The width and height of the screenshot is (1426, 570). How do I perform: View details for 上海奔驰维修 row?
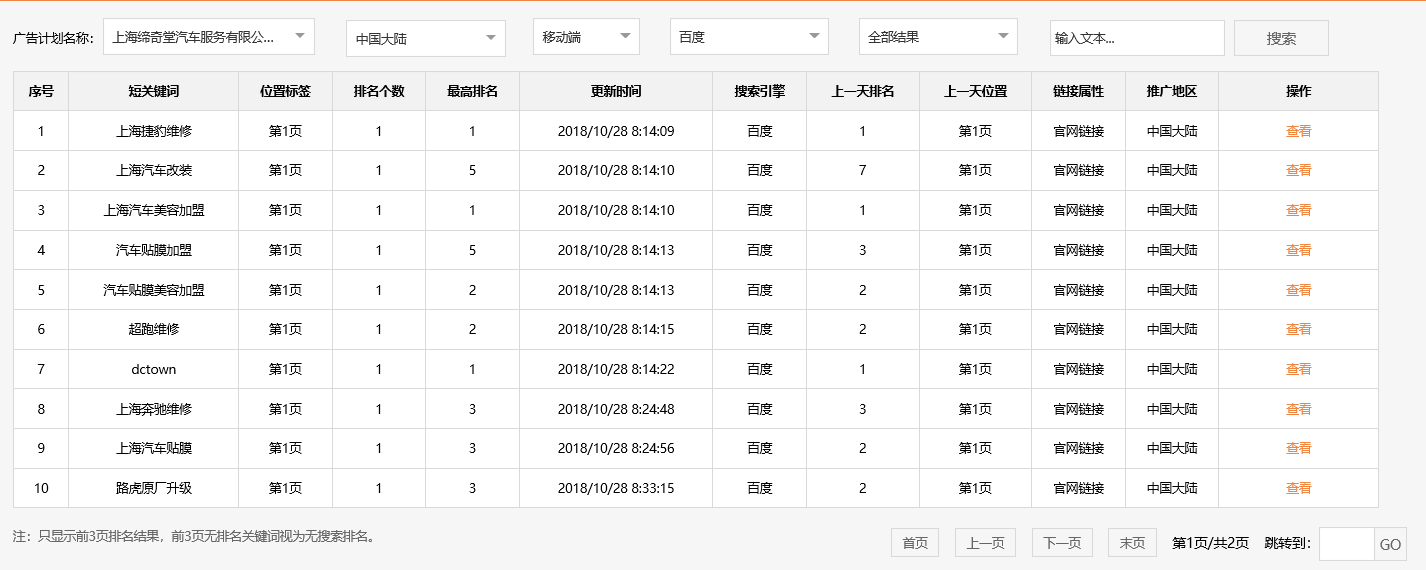[1298, 409]
